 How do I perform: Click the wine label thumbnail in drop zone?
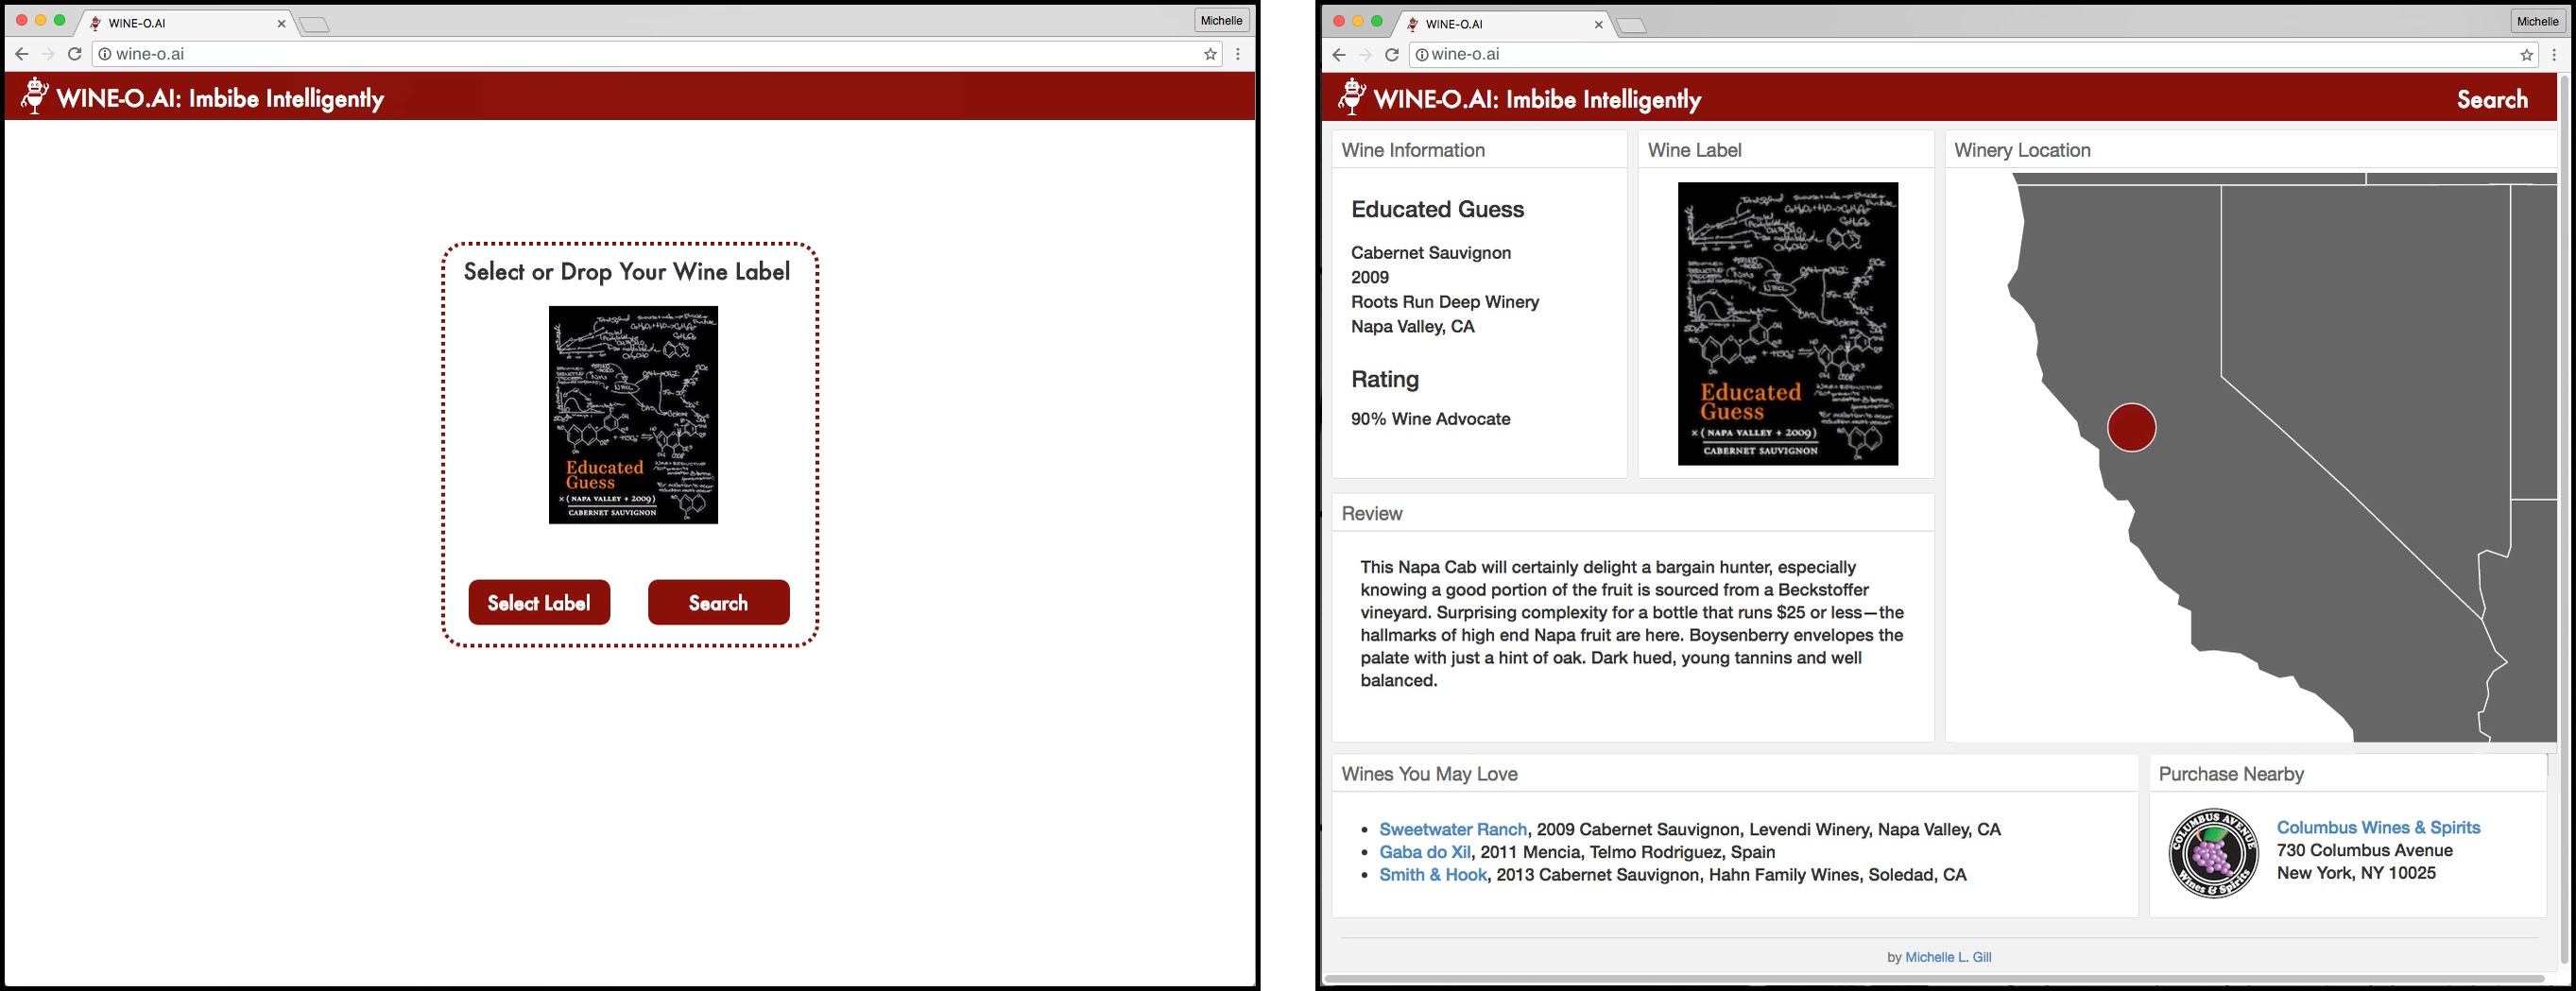pos(633,415)
